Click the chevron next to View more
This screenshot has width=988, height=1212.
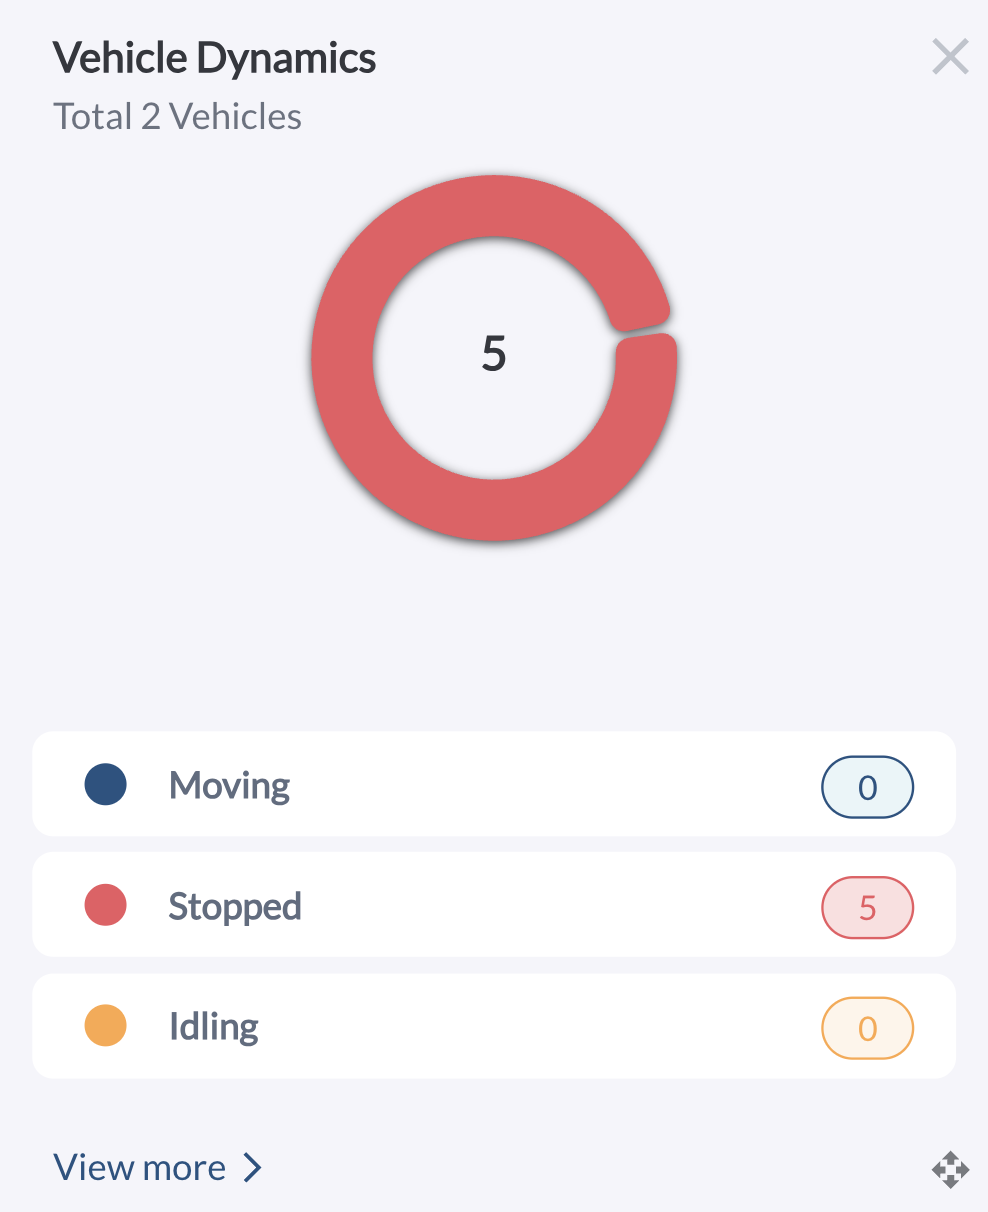[x=253, y=1167]
